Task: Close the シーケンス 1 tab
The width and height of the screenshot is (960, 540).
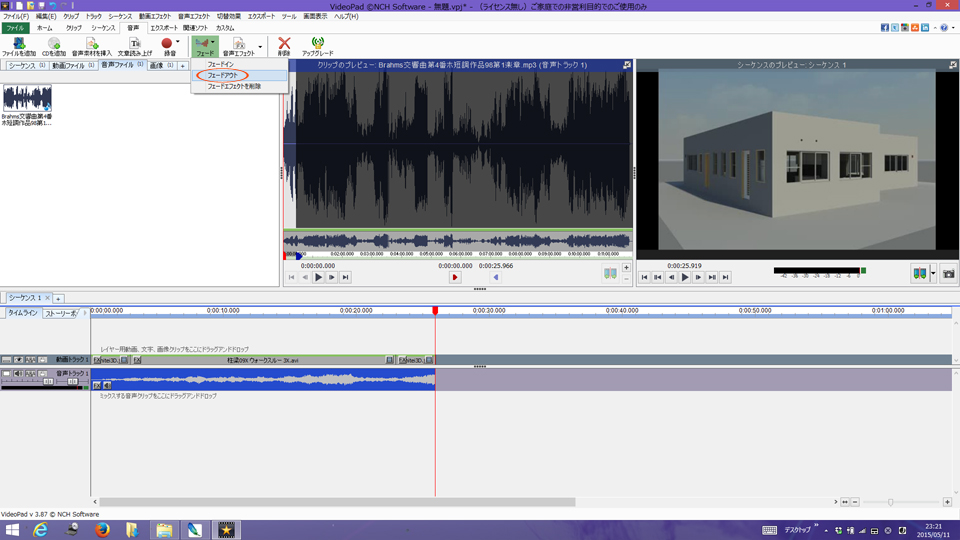Action: pos(47,298)
